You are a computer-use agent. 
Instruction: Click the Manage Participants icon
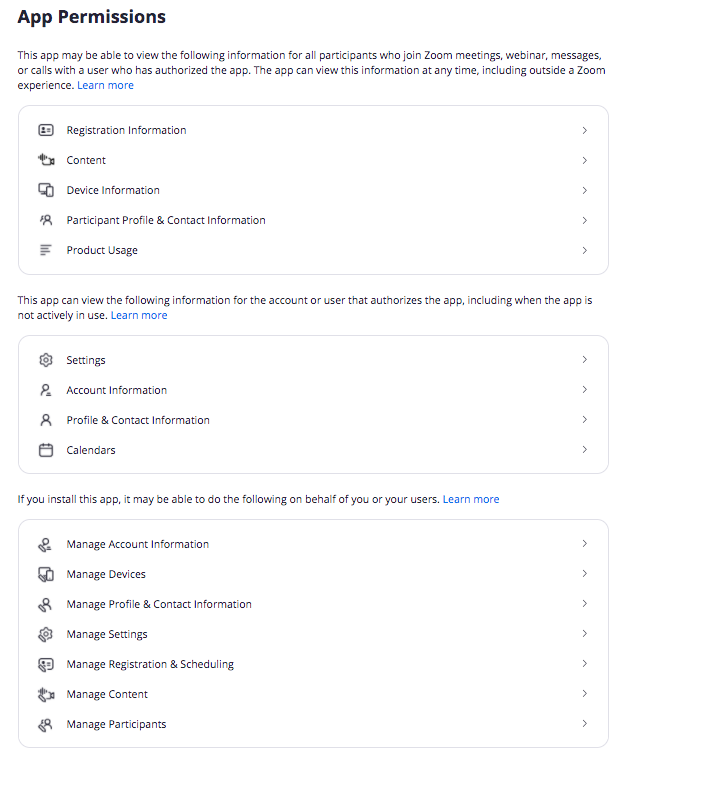coord(46,725)
